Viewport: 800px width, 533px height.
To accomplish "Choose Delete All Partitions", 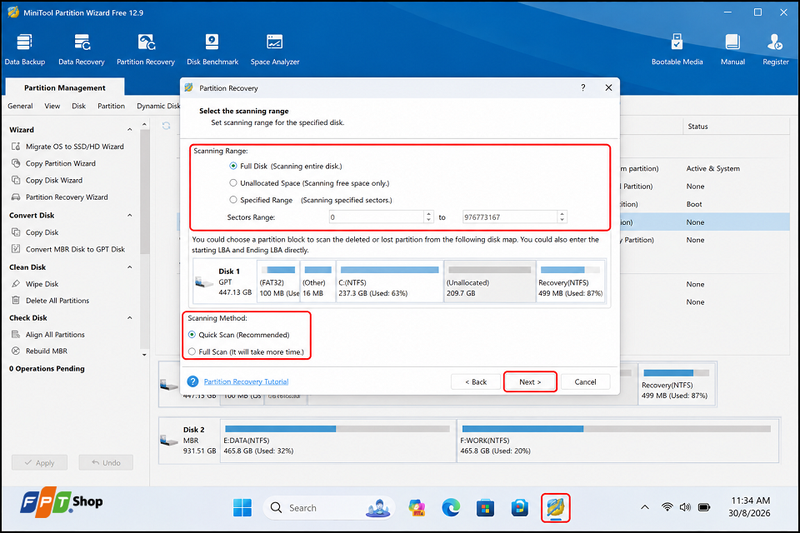I will pos(51,300).
